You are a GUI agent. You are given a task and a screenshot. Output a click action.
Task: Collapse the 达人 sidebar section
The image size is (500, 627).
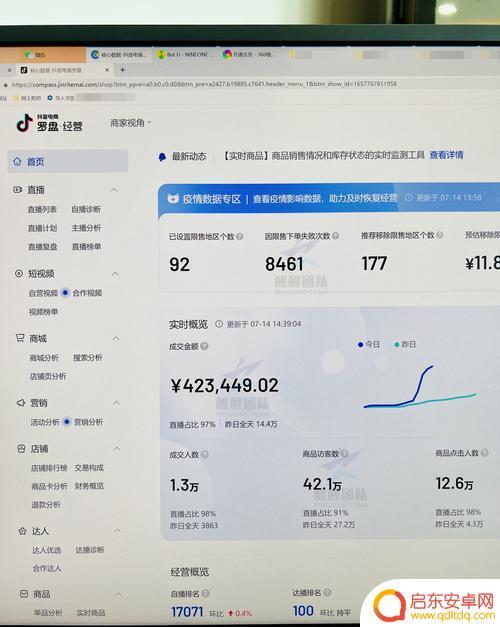118,531
